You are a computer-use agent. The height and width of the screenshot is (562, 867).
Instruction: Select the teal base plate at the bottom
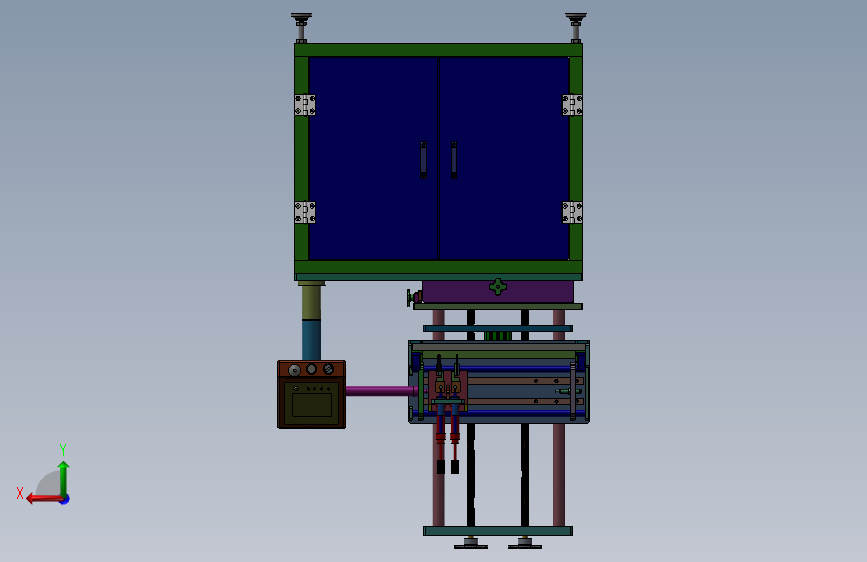[x=498, y=531]
